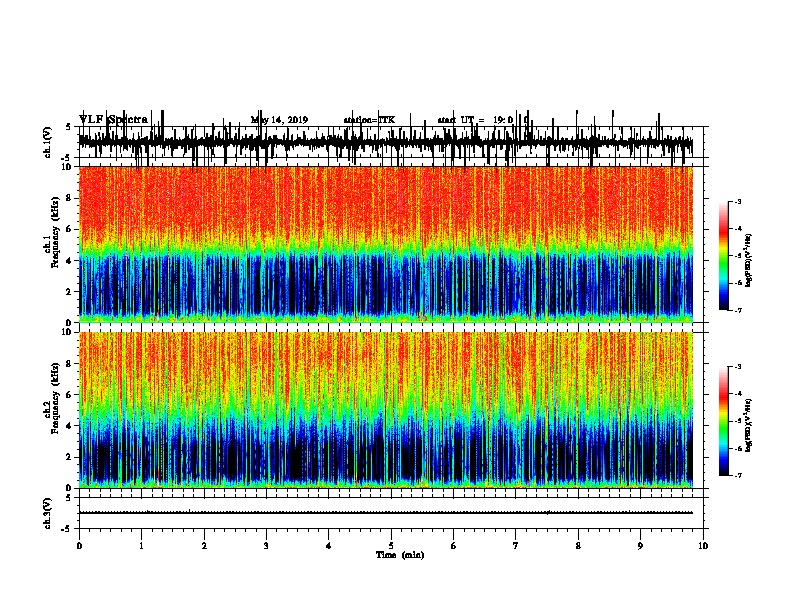Viewport: 792px width, 612px height.
Task: Click the ch.2 frequency tick label "6"
Action: [70, 395]
